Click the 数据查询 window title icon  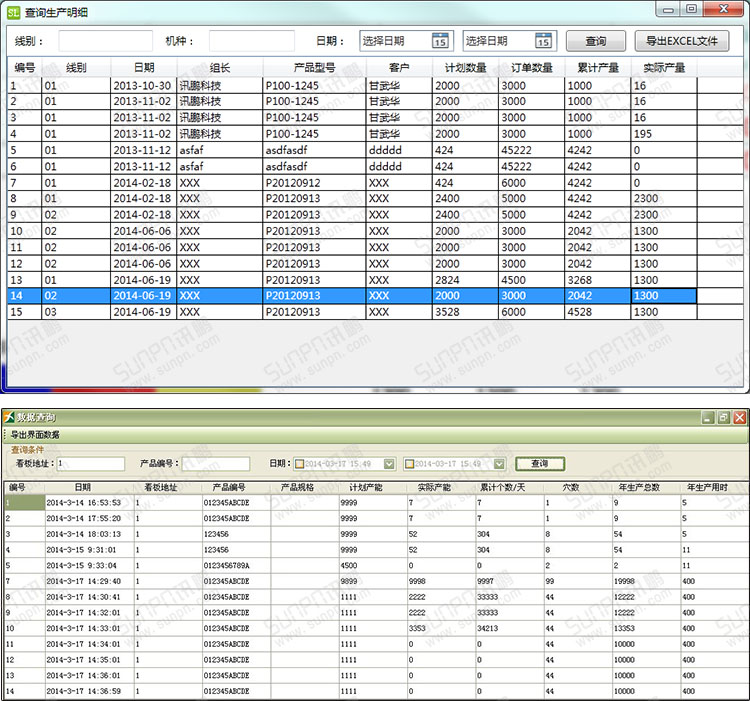[9, 416]
